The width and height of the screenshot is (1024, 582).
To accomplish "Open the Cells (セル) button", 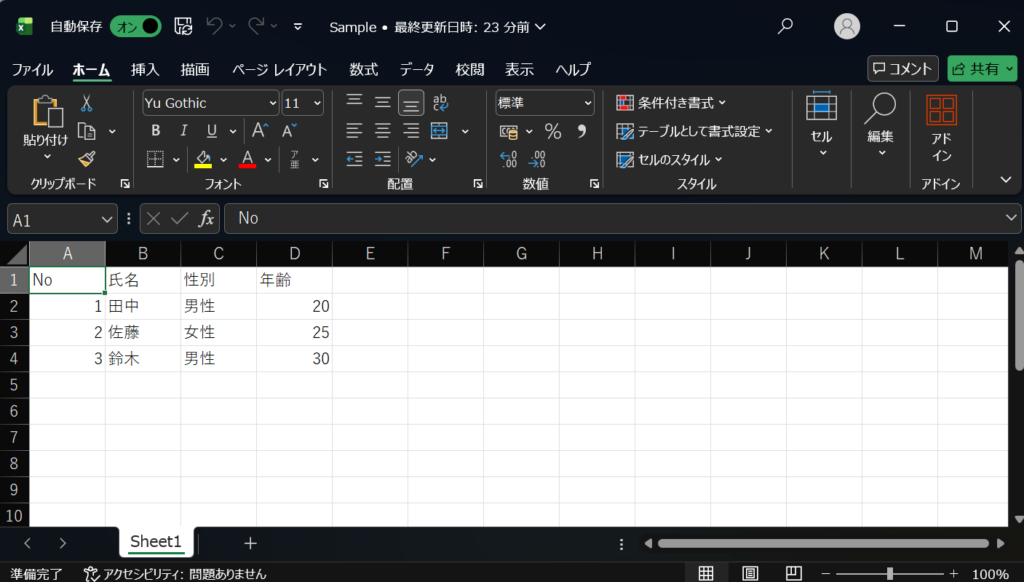I will pyautogui.click(x=821, y=124).
